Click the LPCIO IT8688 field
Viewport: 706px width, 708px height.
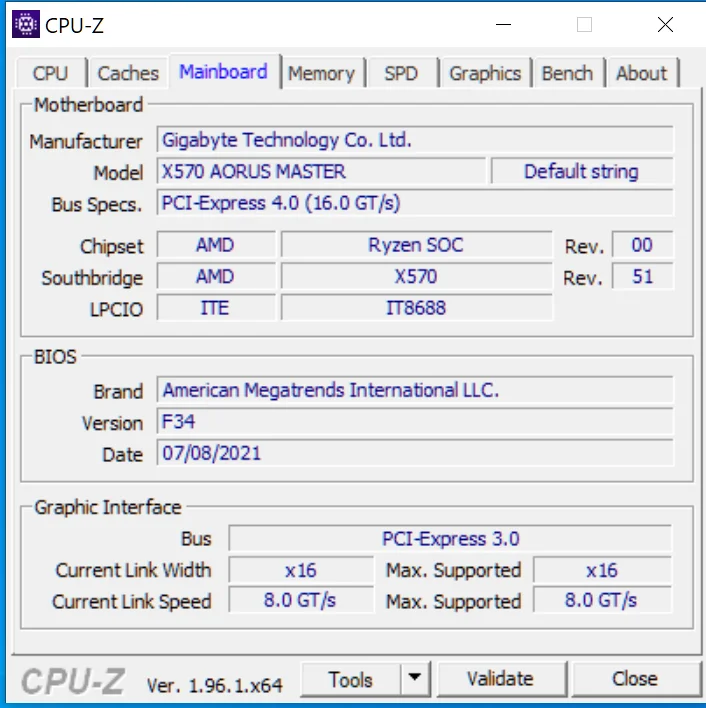pyautogui.click(x=416, y=308)
